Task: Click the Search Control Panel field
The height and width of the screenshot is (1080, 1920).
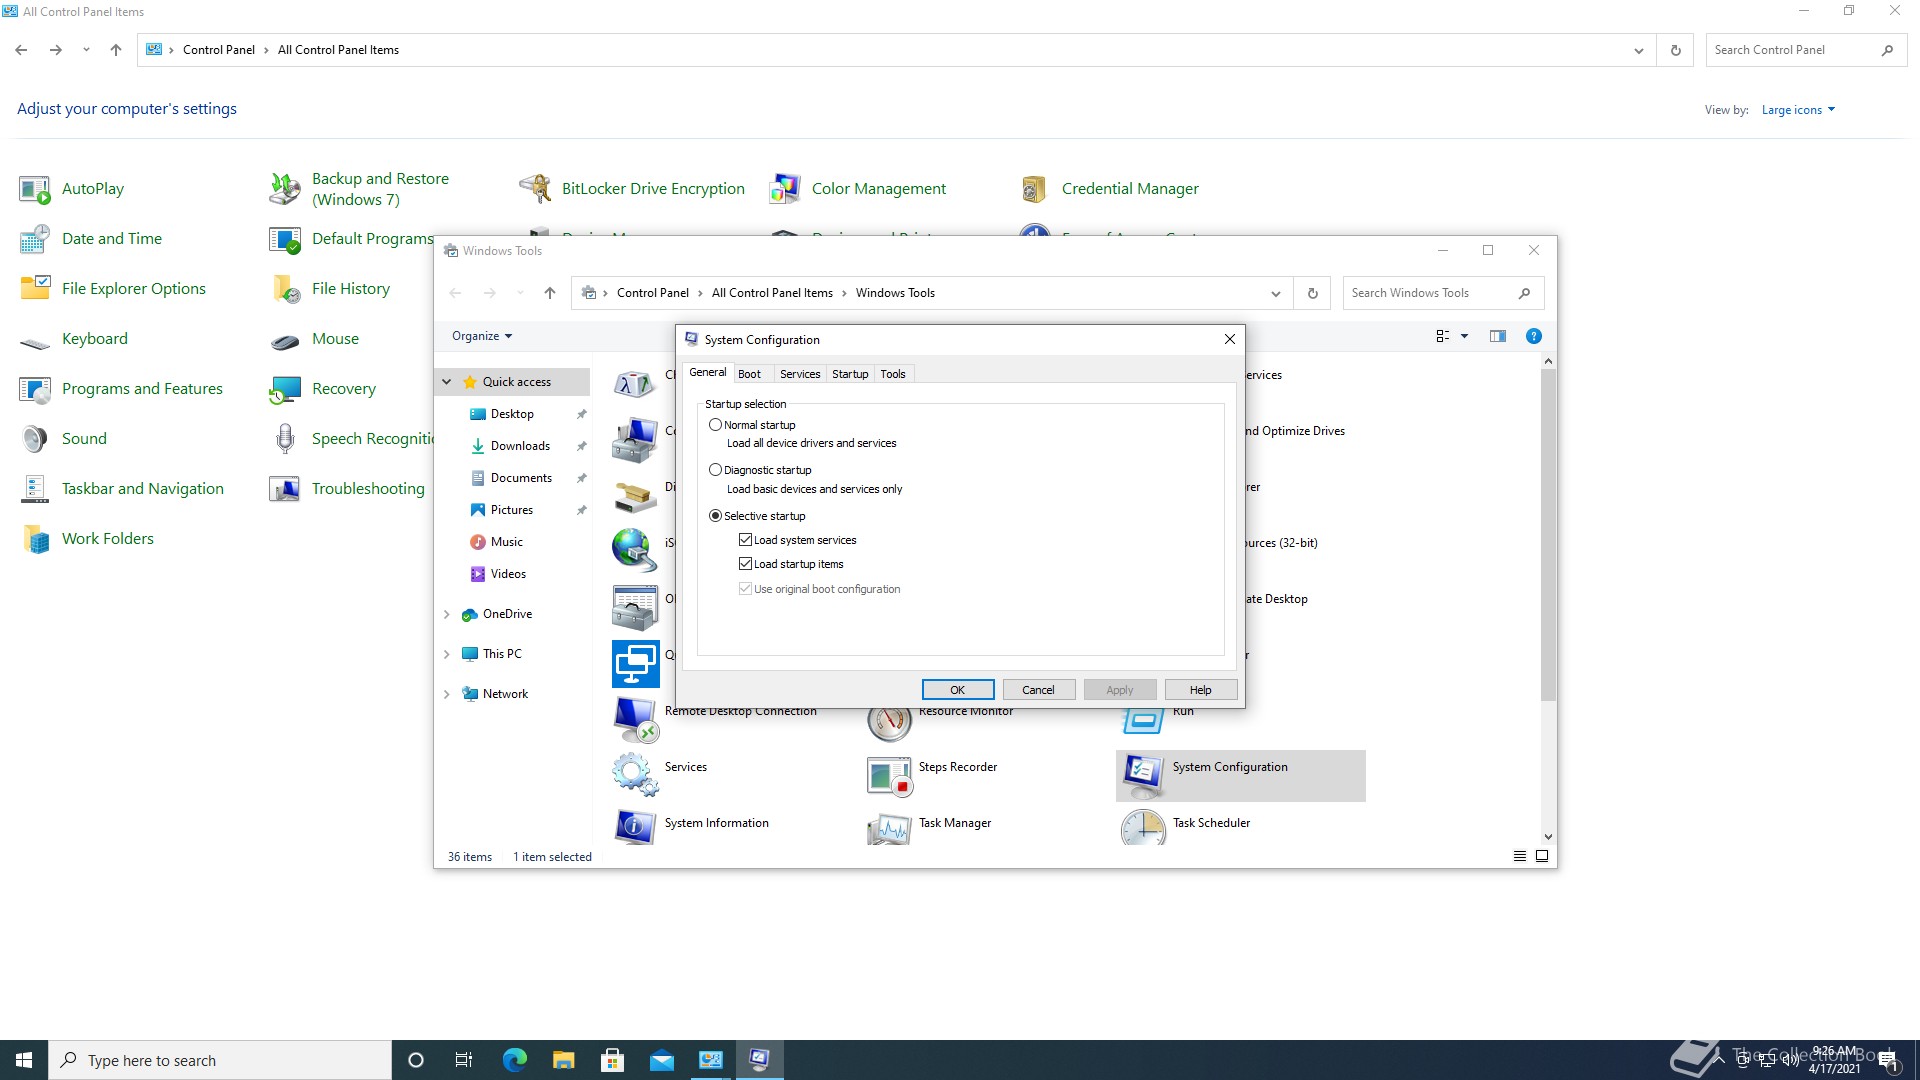Action: click(1806, 50)
